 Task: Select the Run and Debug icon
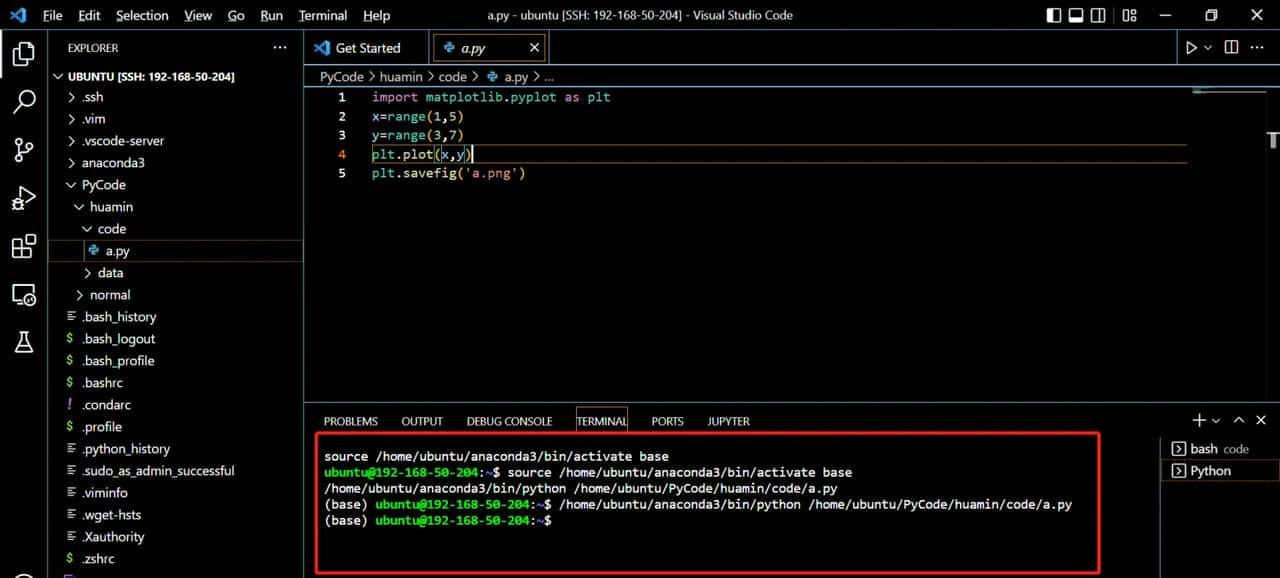pos(24,198)
